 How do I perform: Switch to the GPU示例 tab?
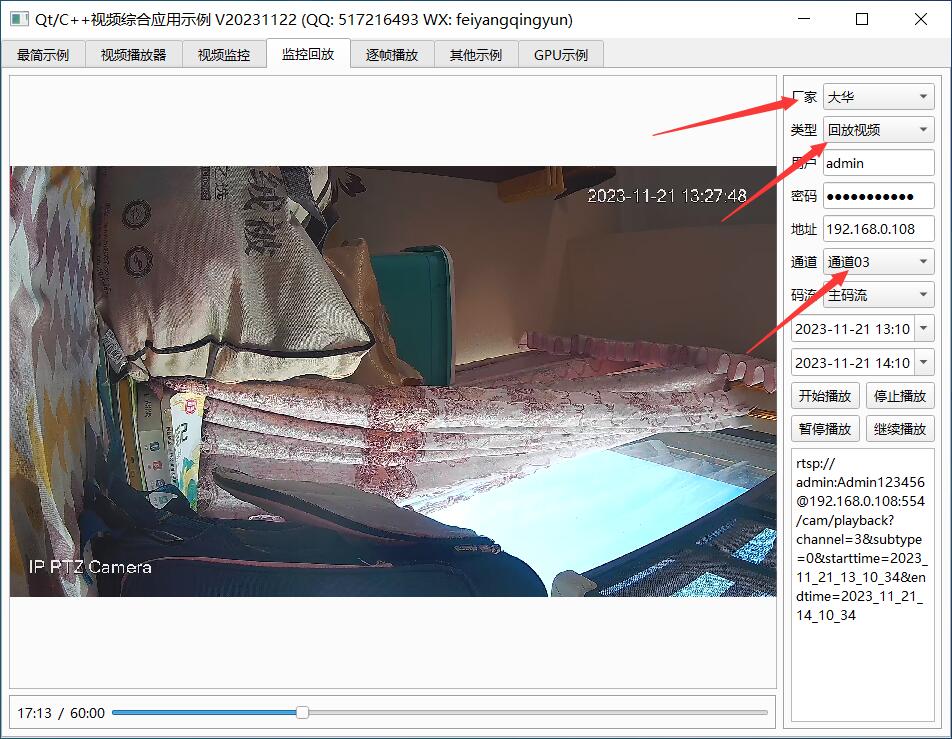[560, 55]
